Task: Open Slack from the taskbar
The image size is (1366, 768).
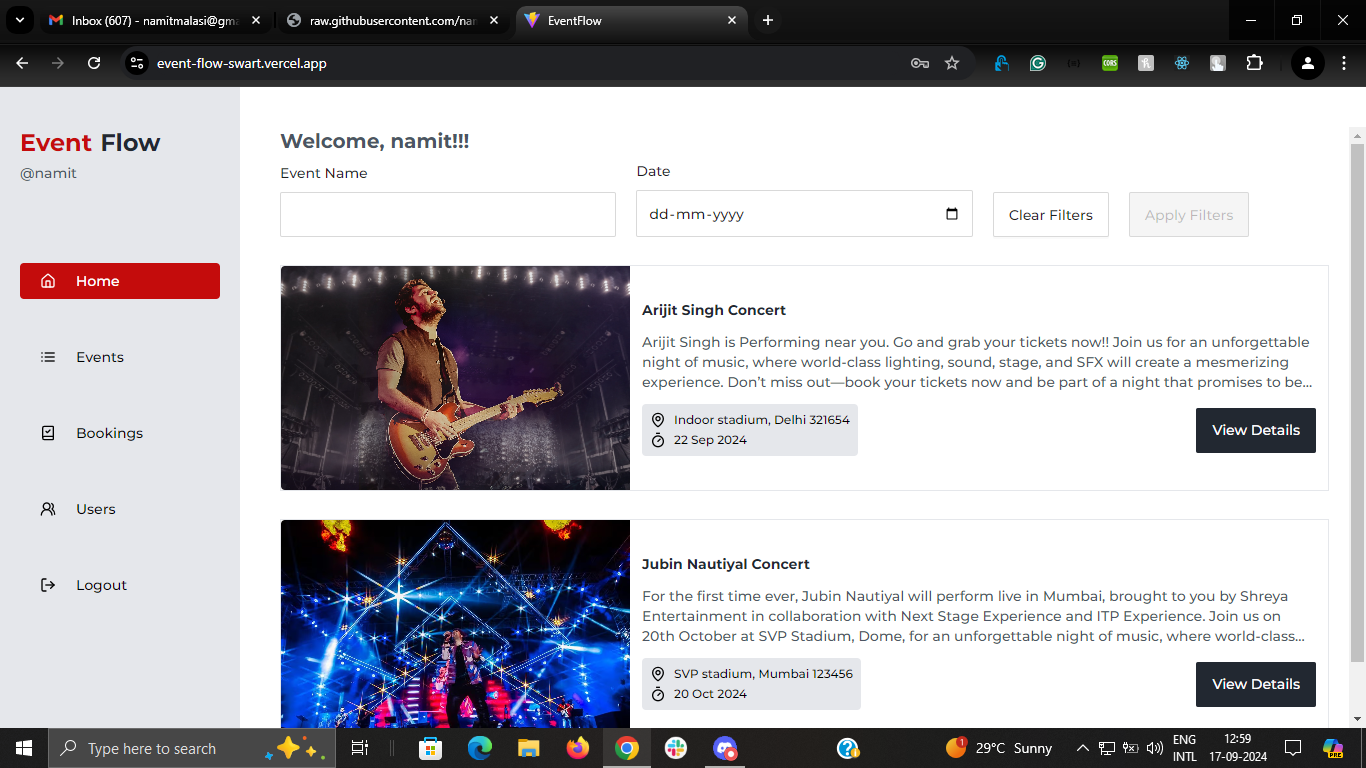Action: tap(676, 748)
